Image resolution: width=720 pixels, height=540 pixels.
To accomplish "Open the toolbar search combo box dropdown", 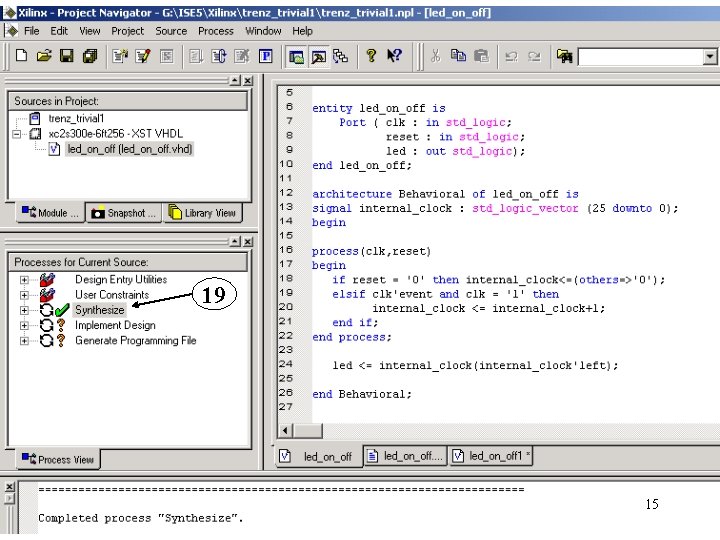I will [709, 57].
